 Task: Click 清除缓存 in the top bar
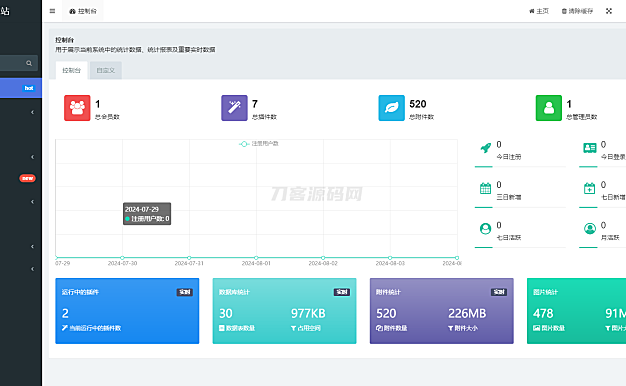(577, 11)
